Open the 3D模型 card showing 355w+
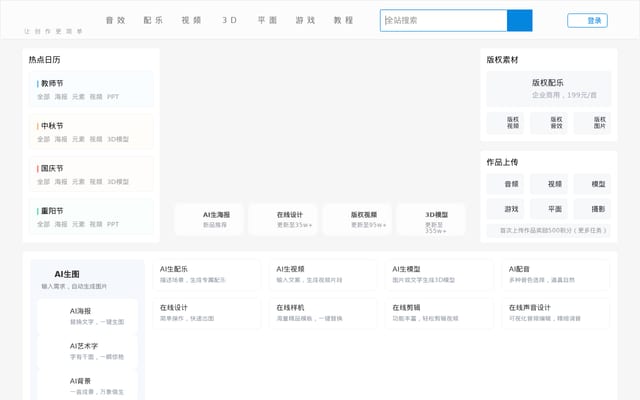640x400 pixels. (431, 219)
